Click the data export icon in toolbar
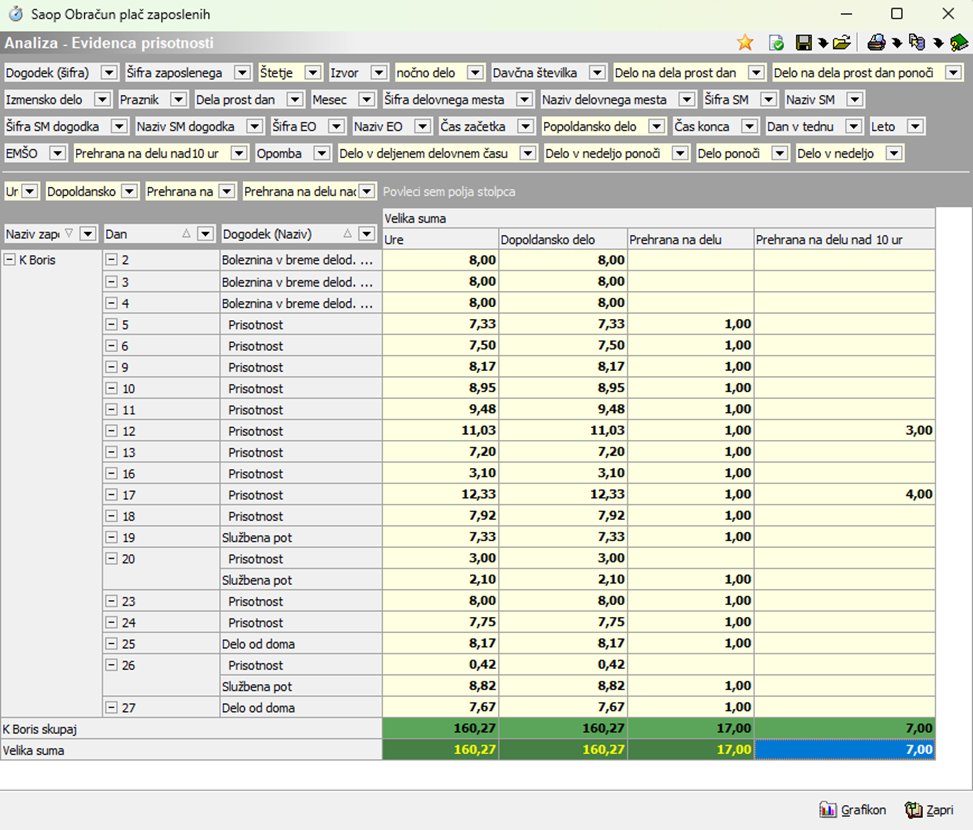The width and height of the screenshot is (973, 830). (x=917, y=43)
